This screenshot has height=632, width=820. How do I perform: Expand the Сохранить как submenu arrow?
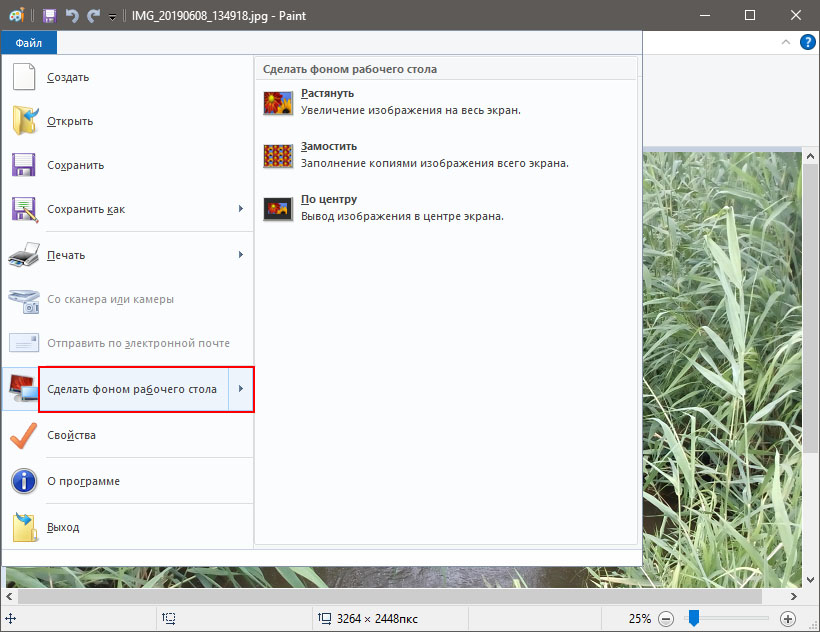coord(241,209)
